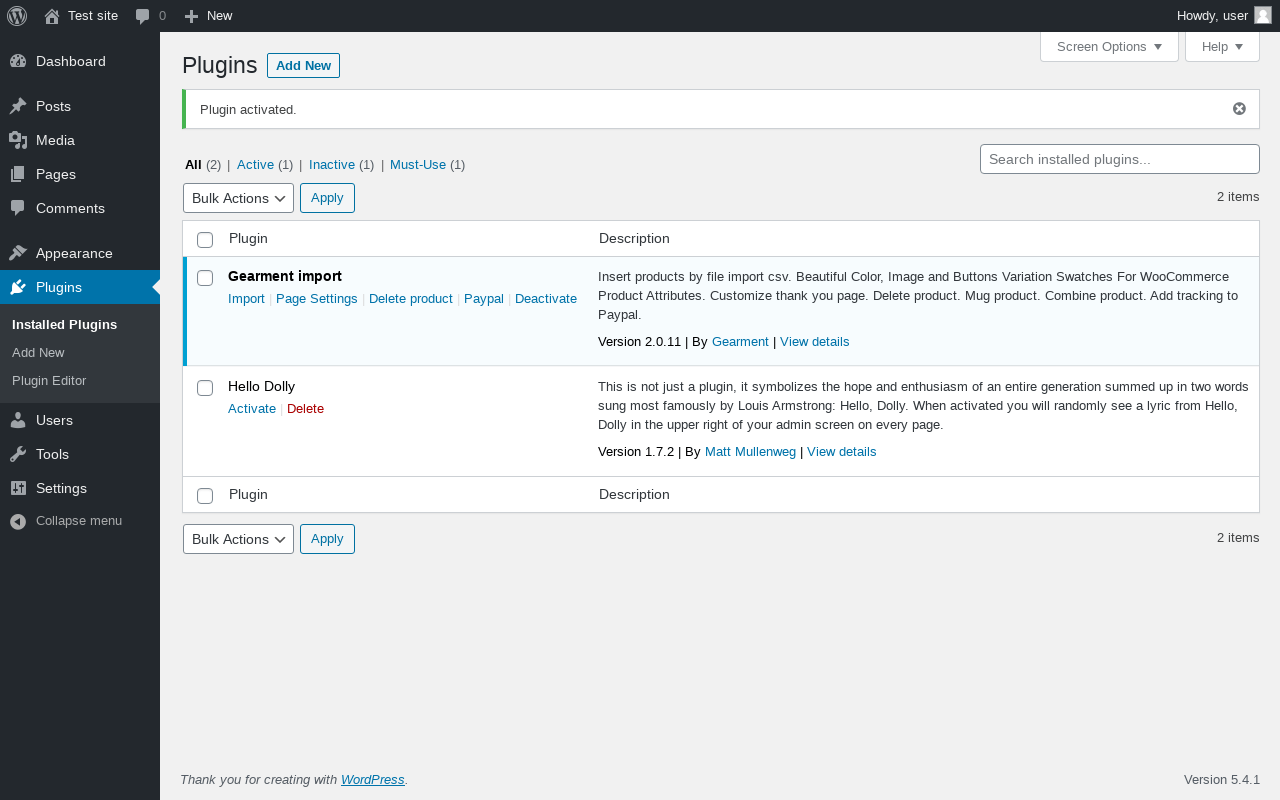This screenshot has height=800, width=1280.
Task: Click the Dashboard gauge icon
Action: tap(18, 61)
